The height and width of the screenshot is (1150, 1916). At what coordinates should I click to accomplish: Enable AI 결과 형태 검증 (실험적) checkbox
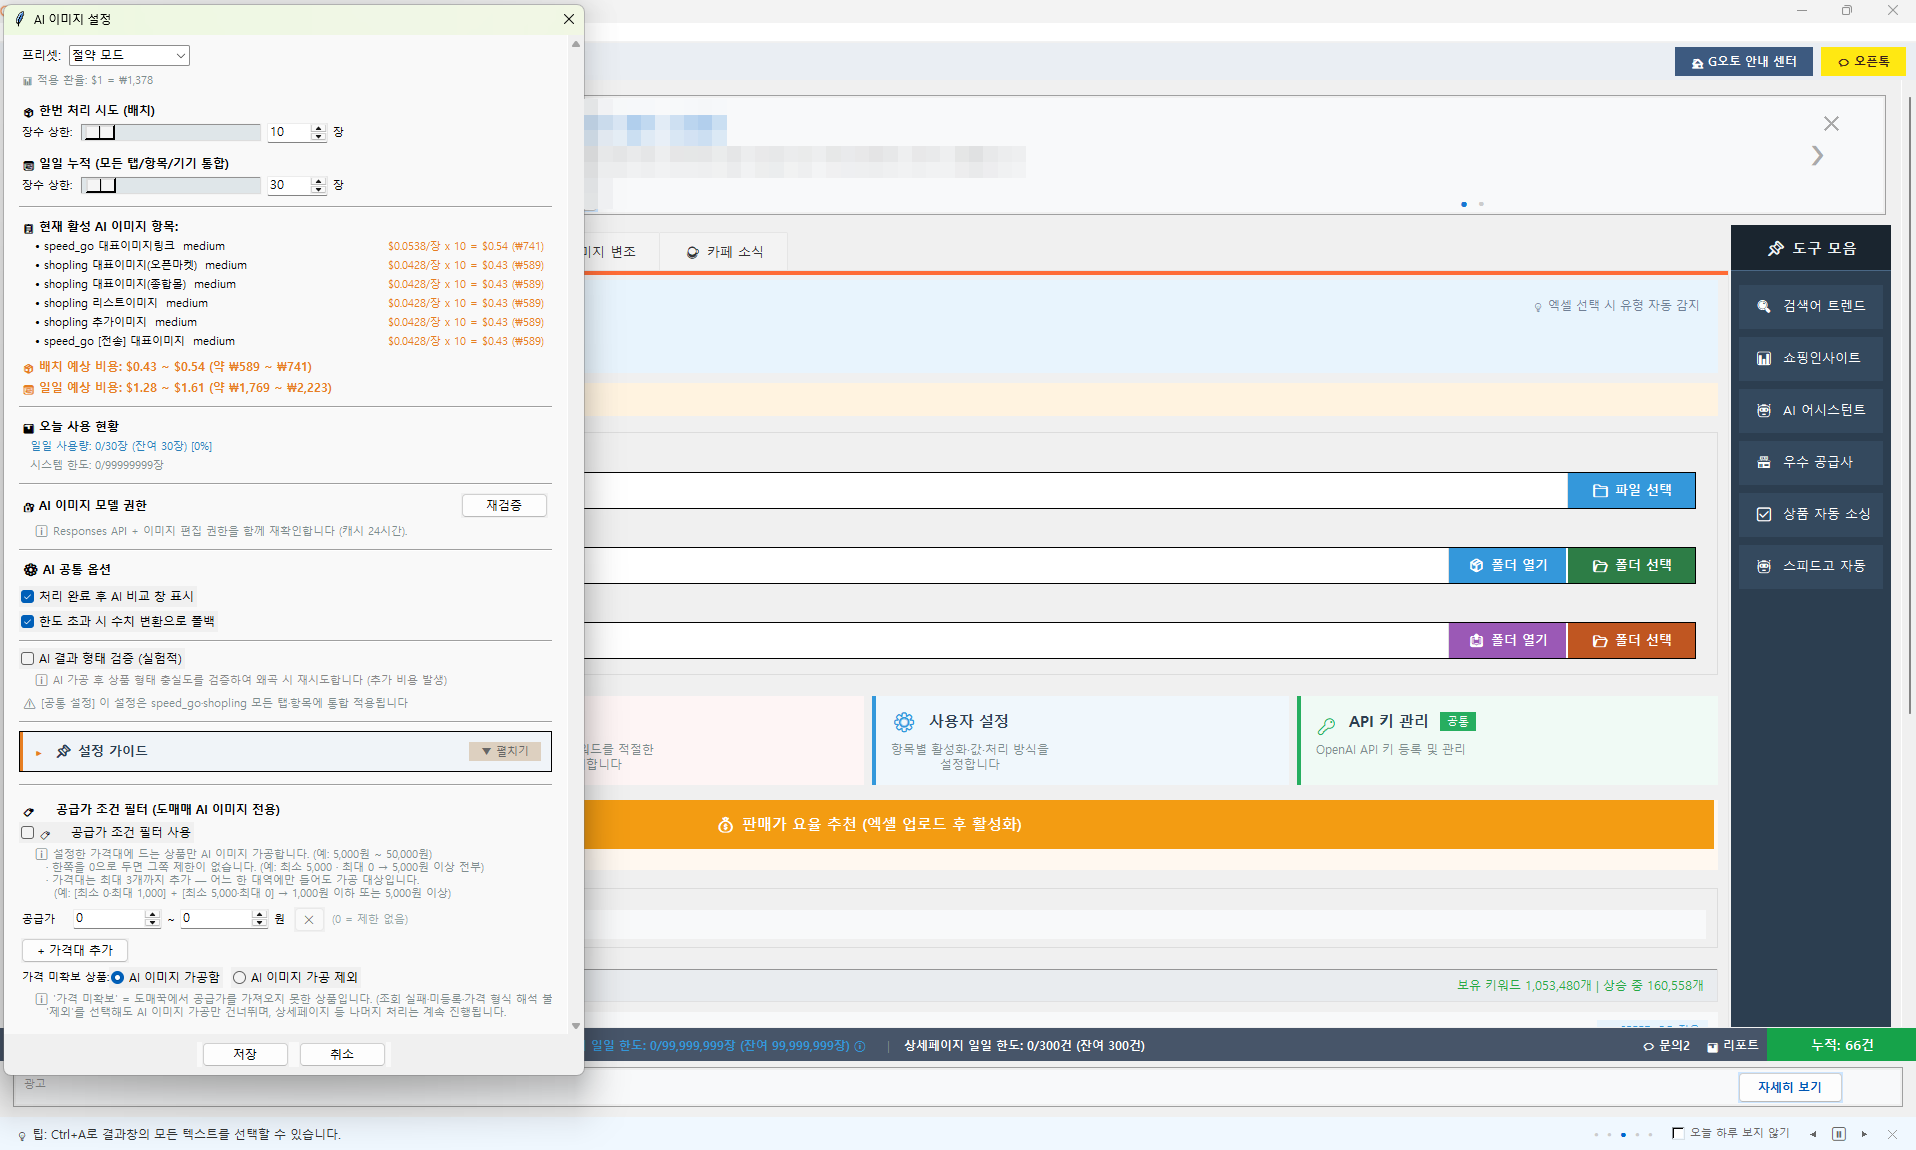click(28, 658)
